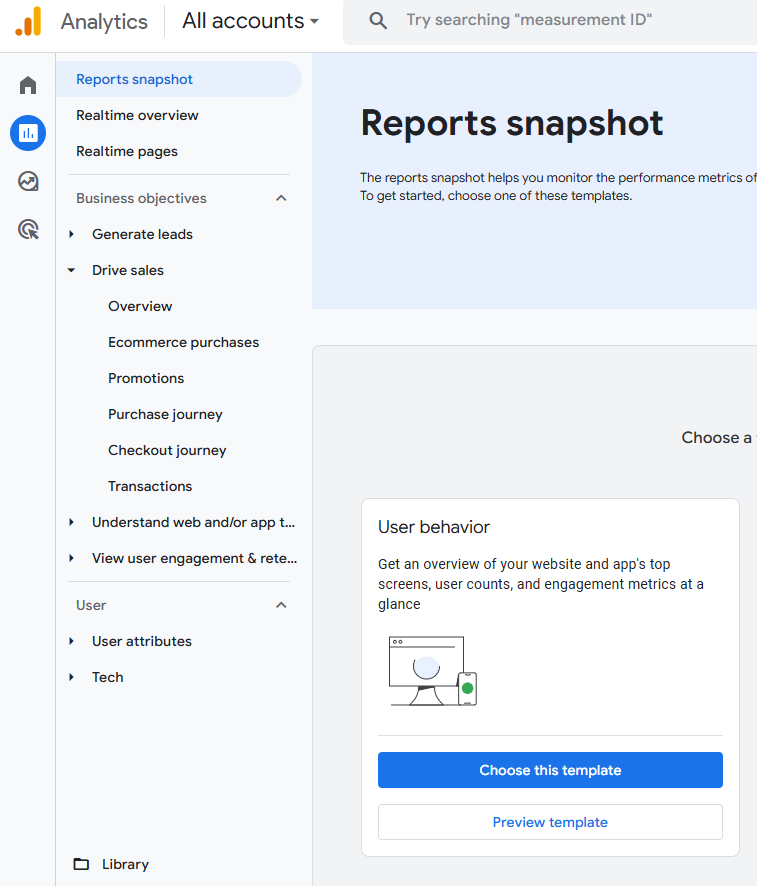The width and height of the screenshot is (757, 886).
Task: Open Promotions report
Action: (x=146, y=379)
